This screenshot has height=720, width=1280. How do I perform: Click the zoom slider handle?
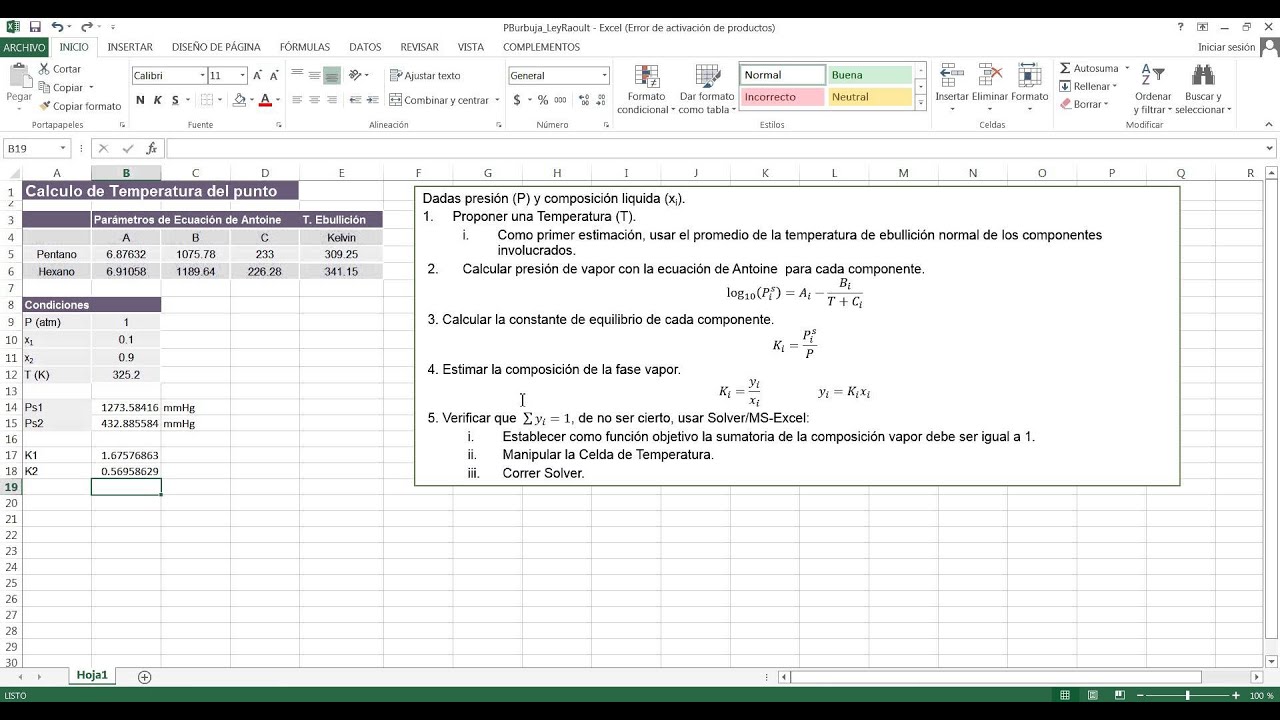(x=1188, y=695)
